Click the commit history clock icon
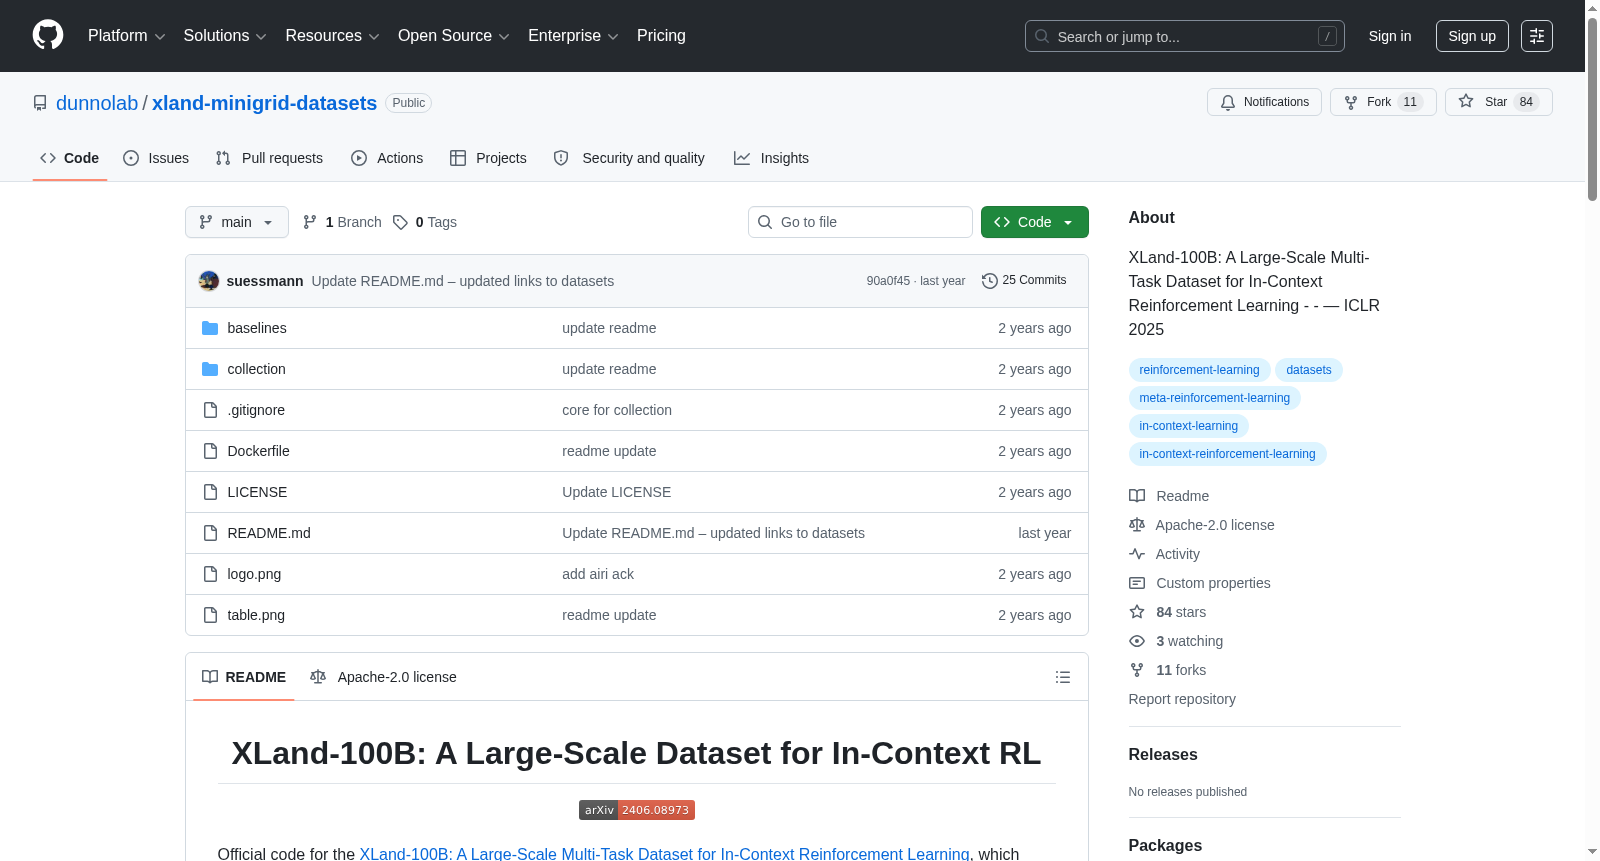1600x861 pixels. click(990, 281)
